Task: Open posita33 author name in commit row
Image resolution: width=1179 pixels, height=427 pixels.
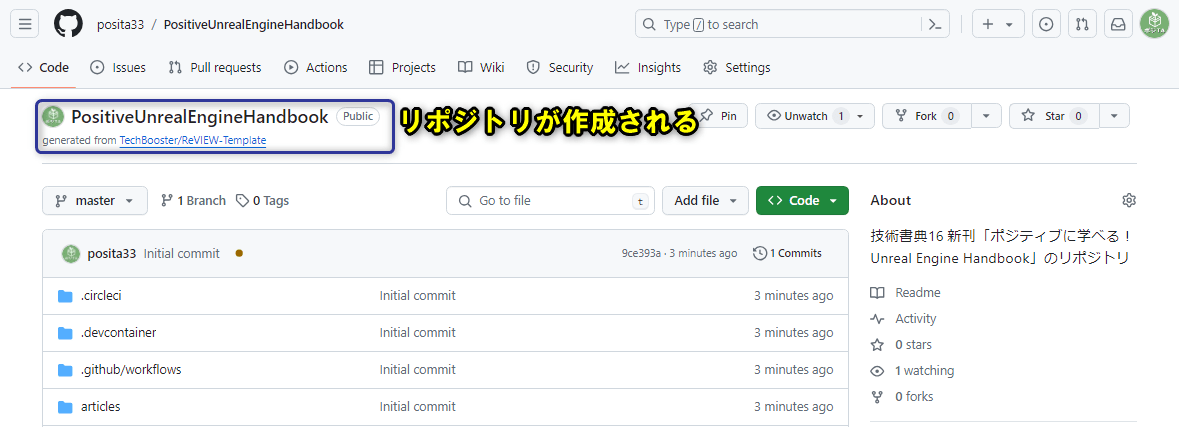Action: click(112, 253)
